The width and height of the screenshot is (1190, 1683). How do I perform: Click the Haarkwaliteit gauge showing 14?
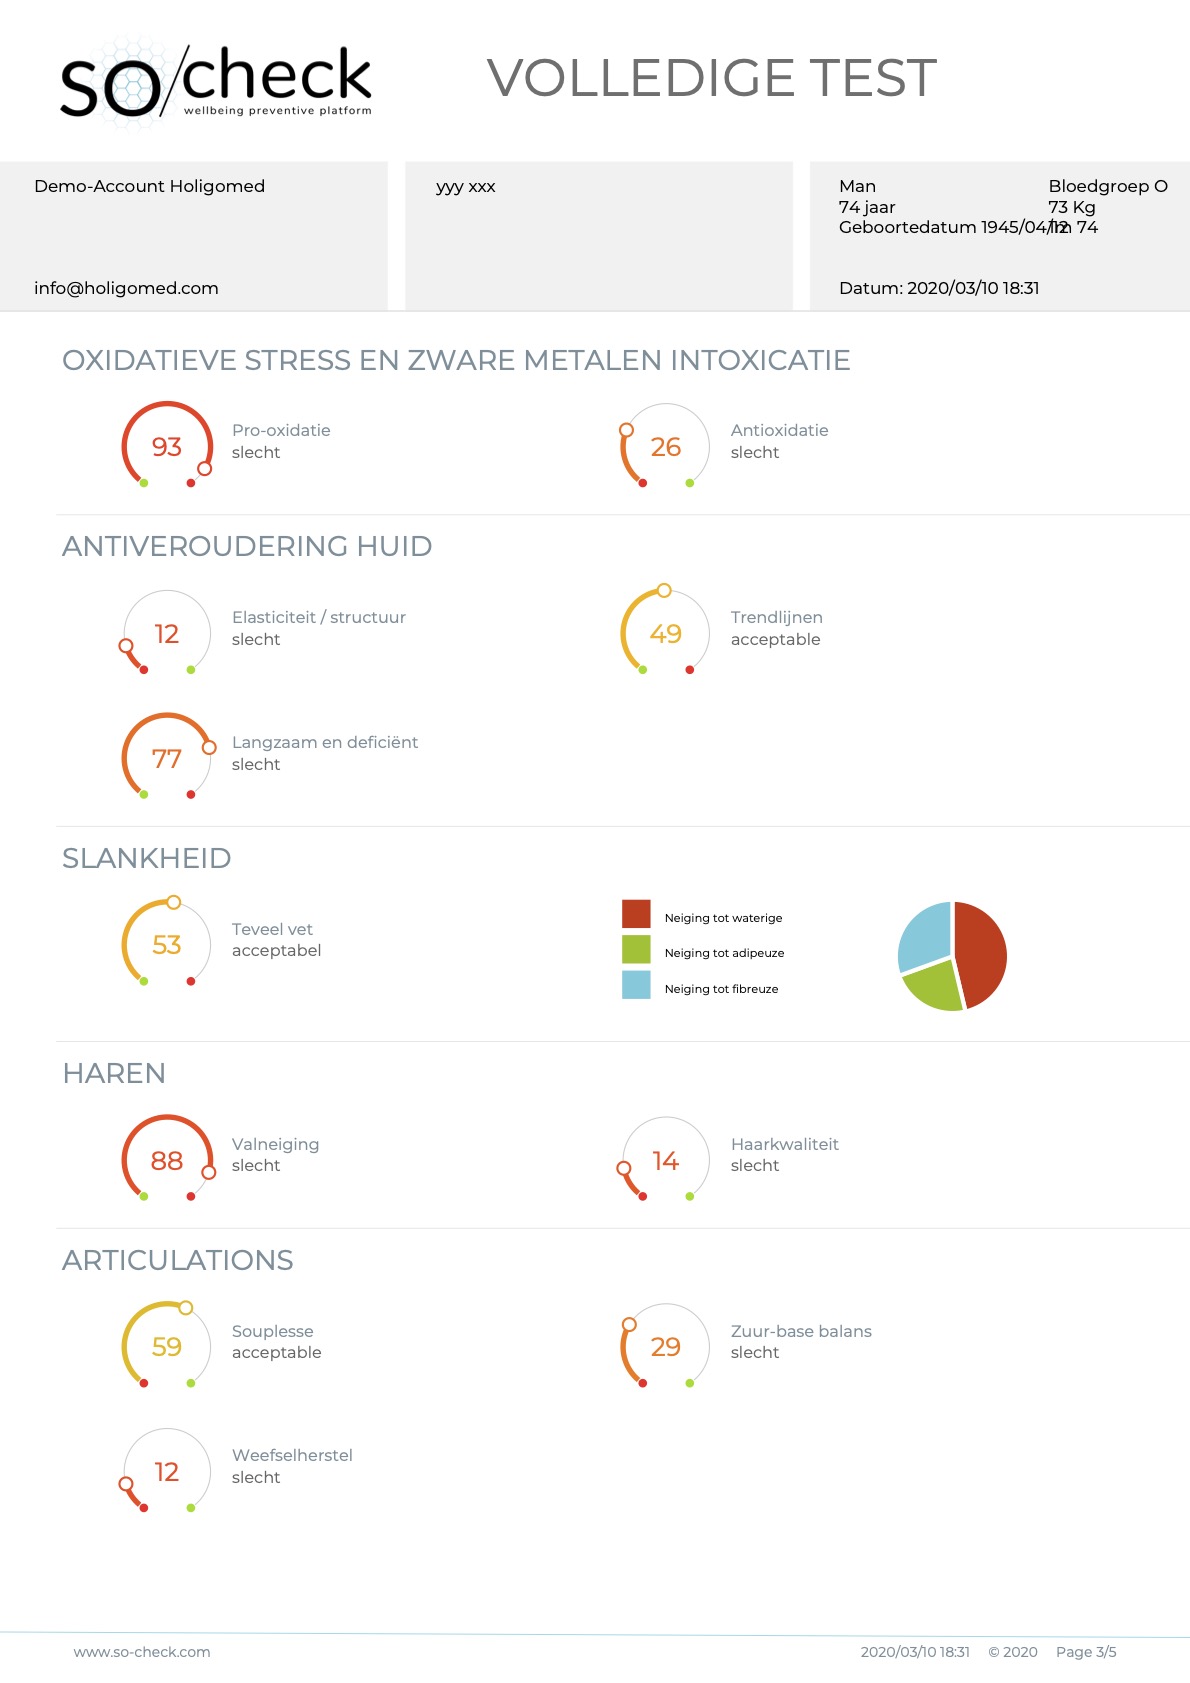coord(665,1160)
